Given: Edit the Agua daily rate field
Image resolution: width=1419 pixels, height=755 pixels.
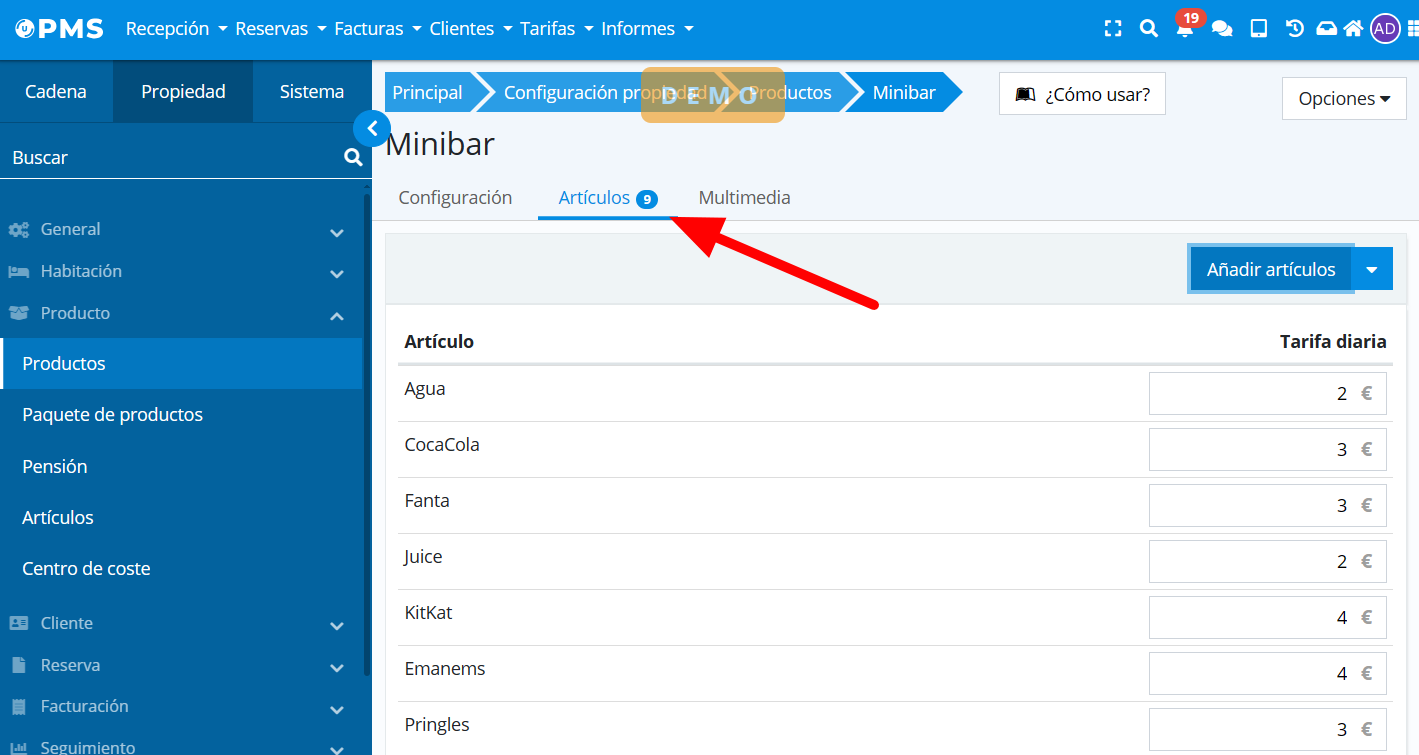Looking at the screenshot, I should (x=1267, y=394).
